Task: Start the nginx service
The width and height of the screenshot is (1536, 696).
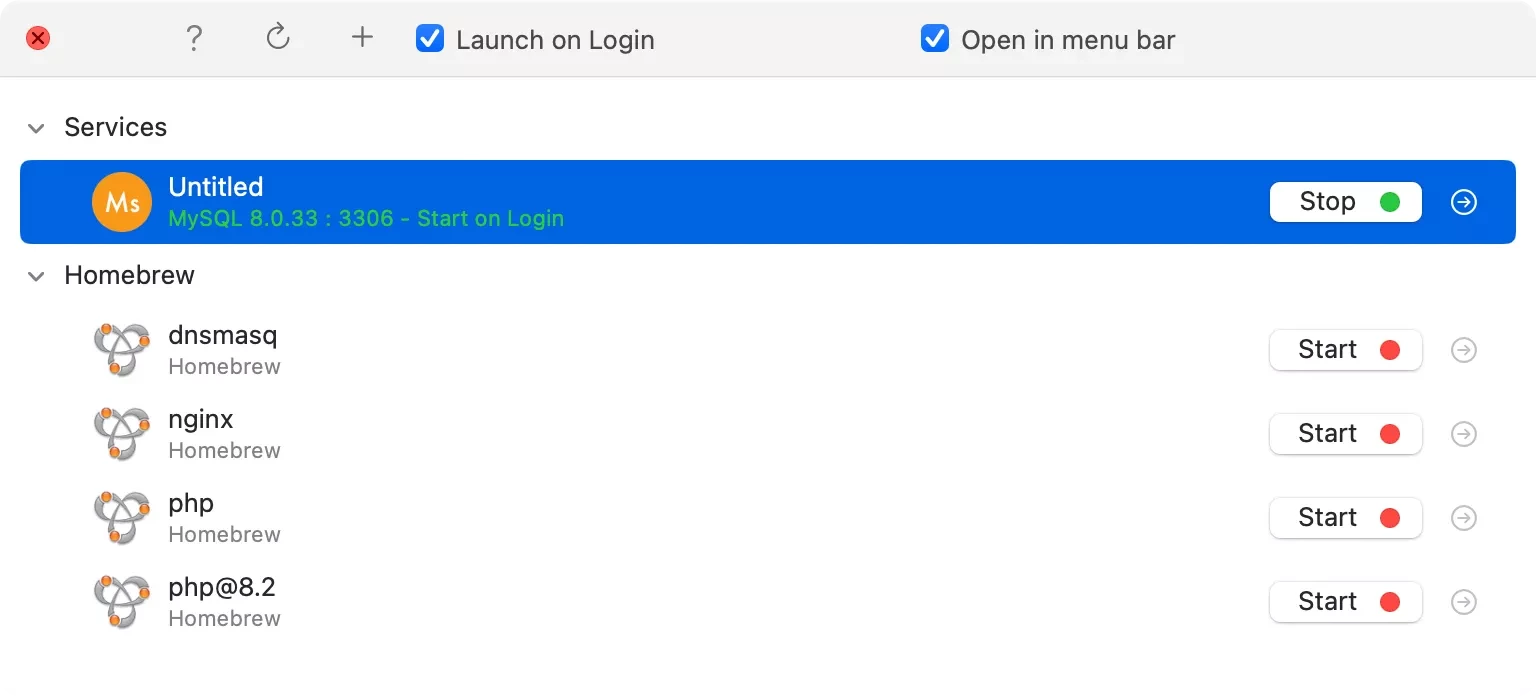Action: [1346, 434]
